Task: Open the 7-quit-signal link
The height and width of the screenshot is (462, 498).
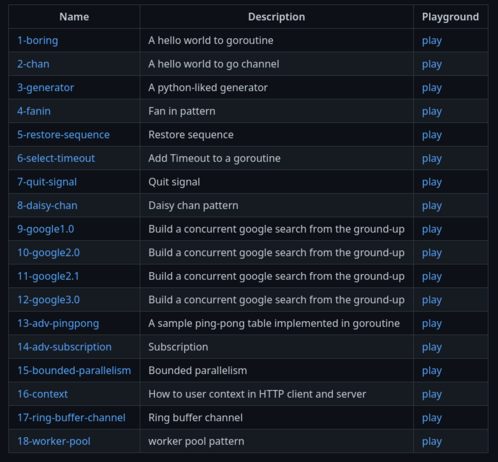Action: pyautogui.click(x=47, y=182)
